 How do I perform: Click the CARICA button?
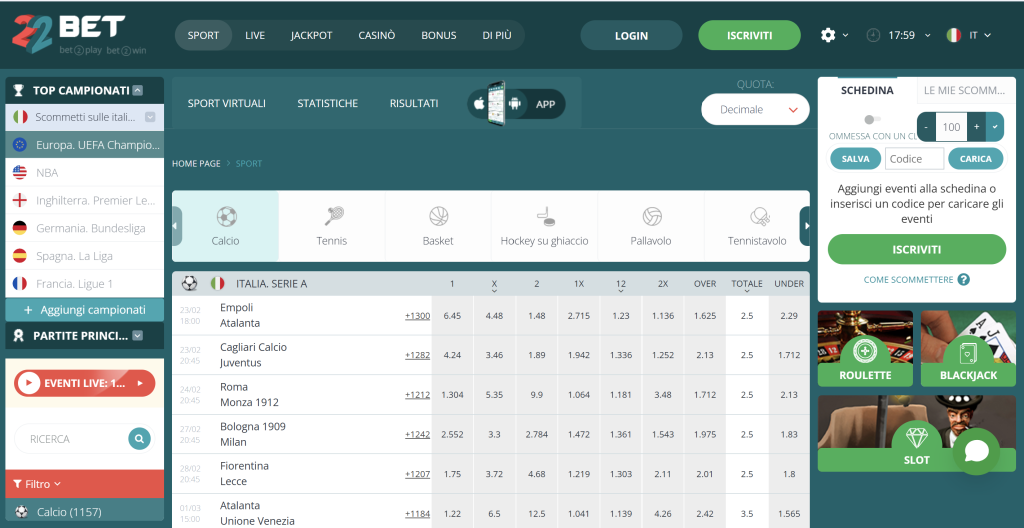(x=976, y=158)
